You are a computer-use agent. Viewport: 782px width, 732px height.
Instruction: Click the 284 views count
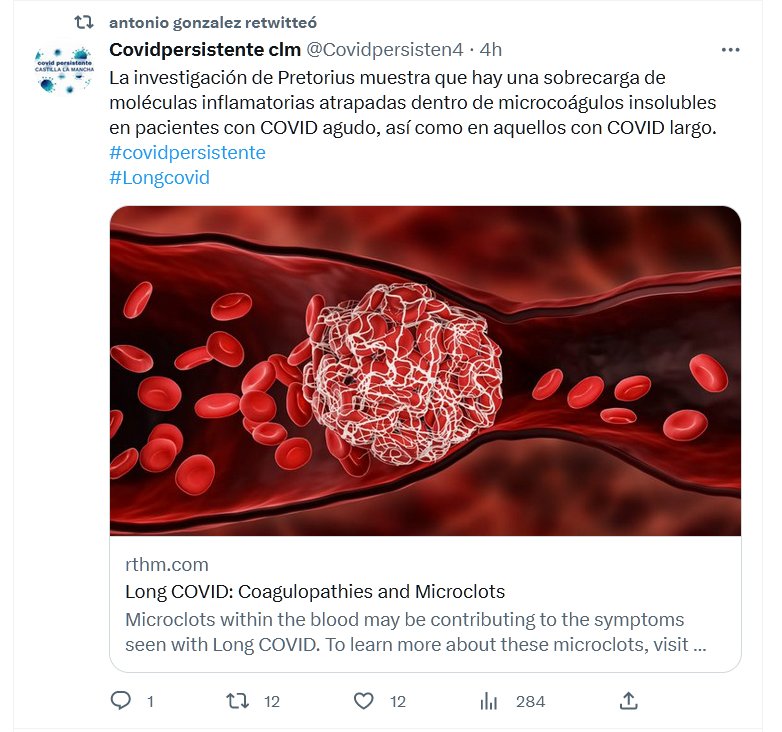pyautogui.click(x=530, y=701)
